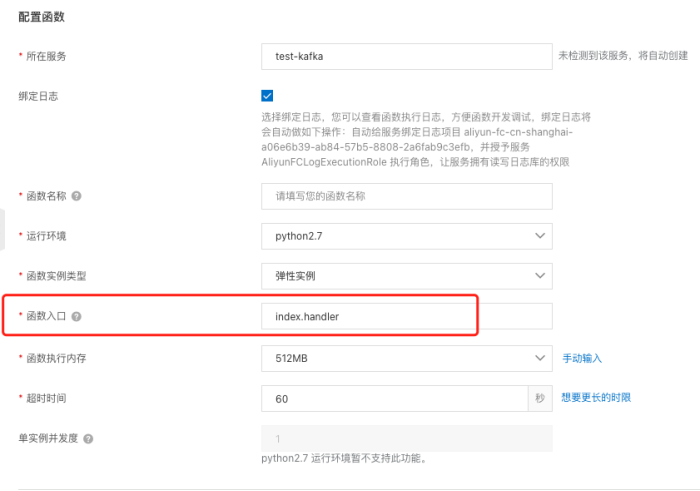This screenshot has width=700, height=491.
Task: Click the 秒 unit box after the timeout field
Action: (540, 398)
